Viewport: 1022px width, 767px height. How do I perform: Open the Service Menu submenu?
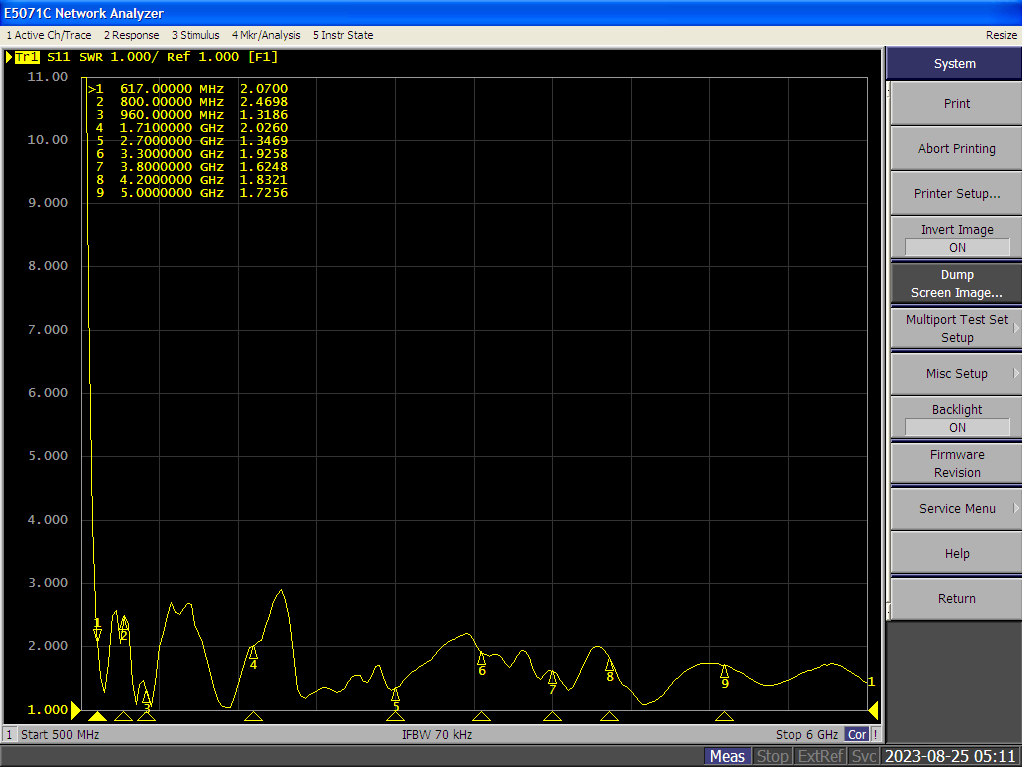click(x=956, y=508)
